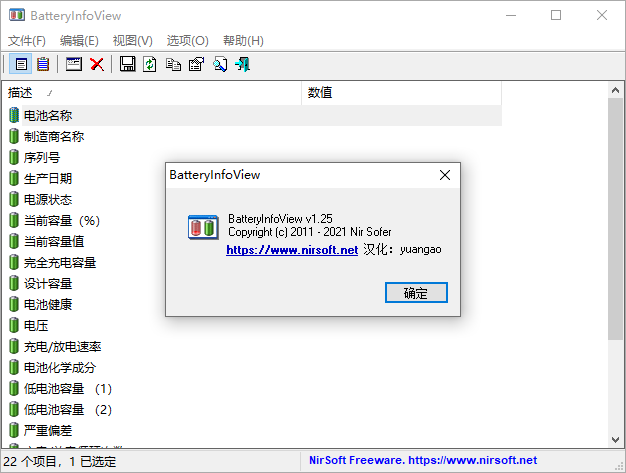Image resolution: width=626 pixels, height=473 pixels.
Task: Click battery icon beside 当前容量值
Action: pos(14,241)
